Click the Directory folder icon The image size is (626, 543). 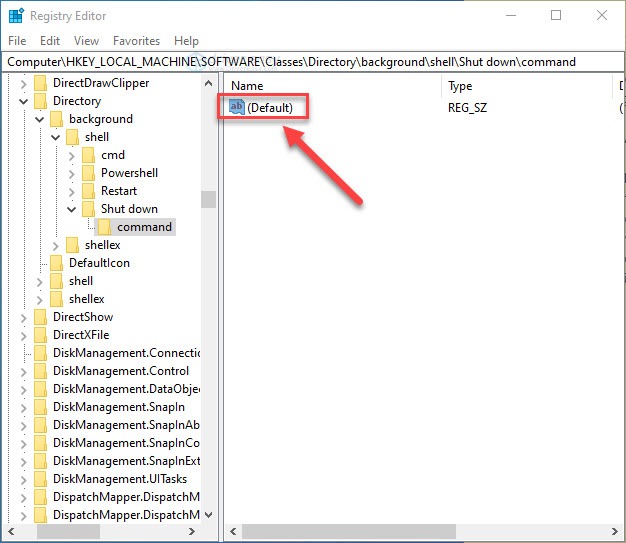coord(41,101)
